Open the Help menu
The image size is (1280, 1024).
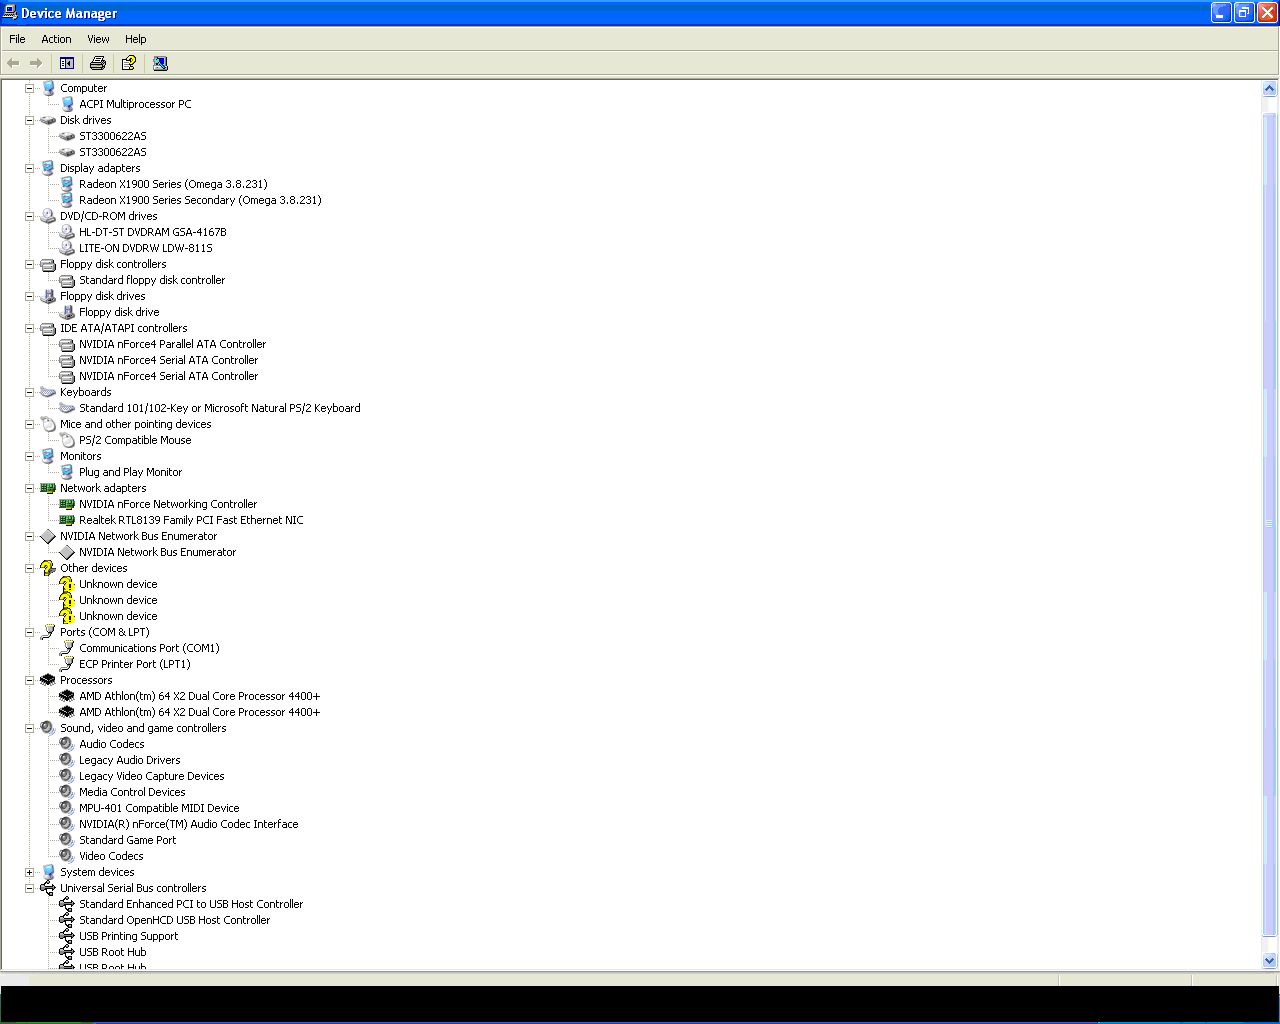136,39
